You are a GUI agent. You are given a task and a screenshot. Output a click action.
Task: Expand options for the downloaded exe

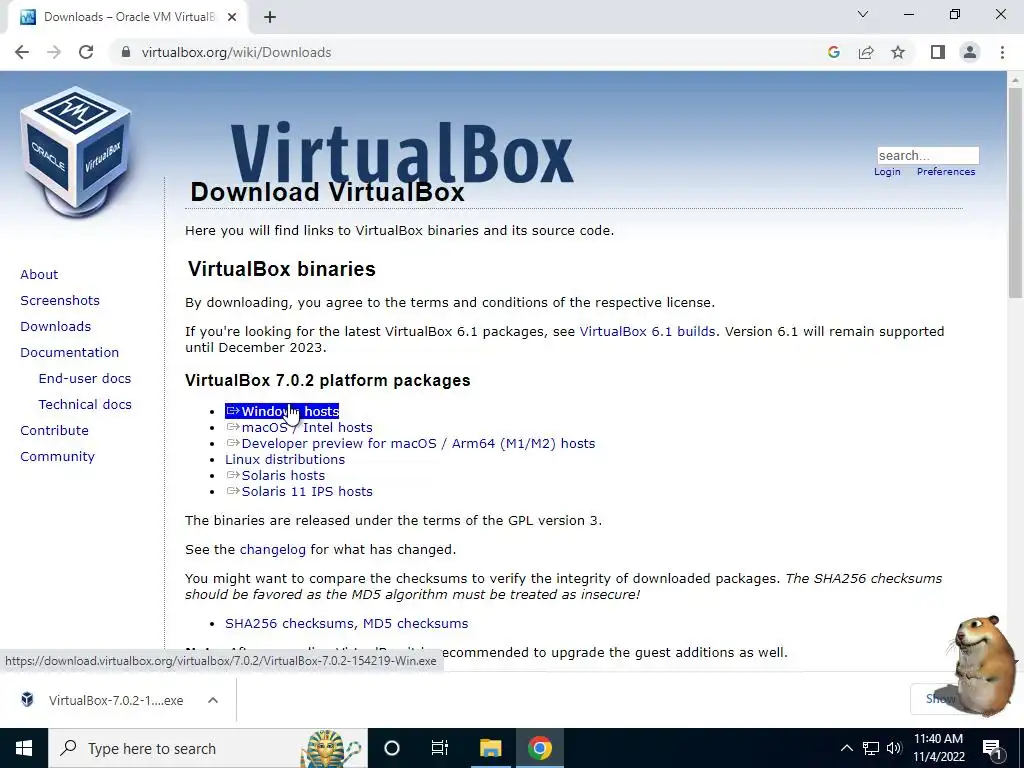tap(213, 700)
